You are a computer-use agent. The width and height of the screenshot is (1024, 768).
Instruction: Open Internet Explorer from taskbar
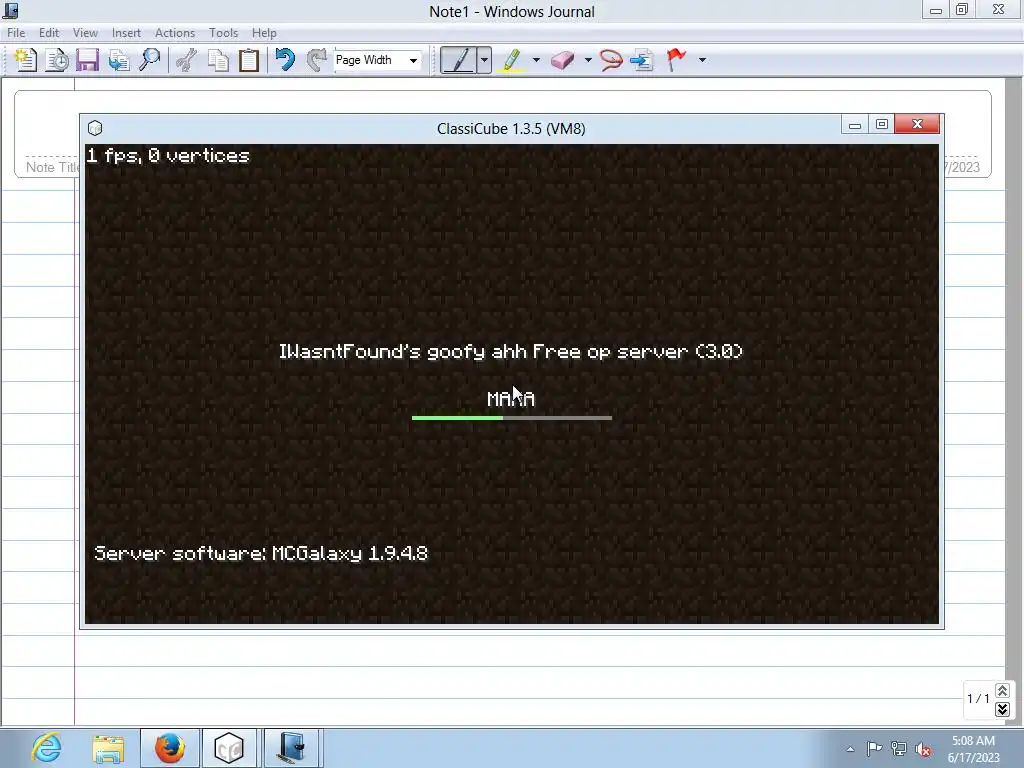point(46,748)
